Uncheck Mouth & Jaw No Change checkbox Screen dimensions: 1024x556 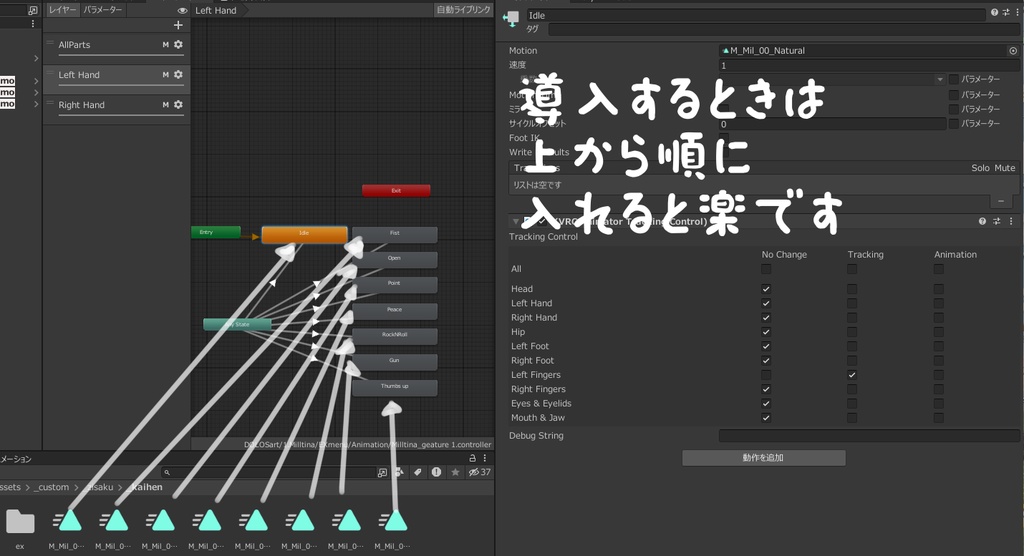(x=766, y=418)
